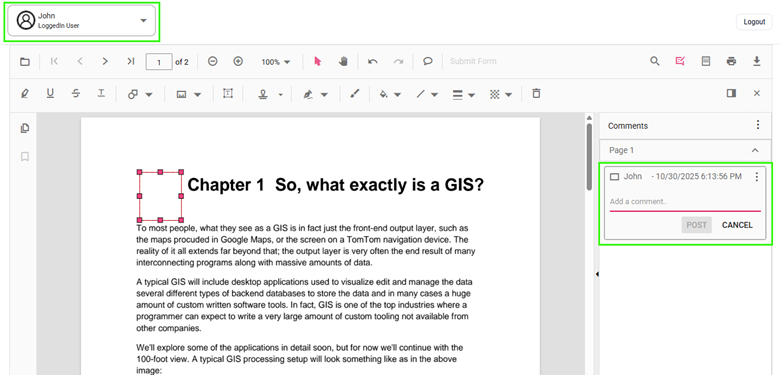This screenshot has height=375, width=780.
Task: Click the current page number field
Action: coord(159,62)
